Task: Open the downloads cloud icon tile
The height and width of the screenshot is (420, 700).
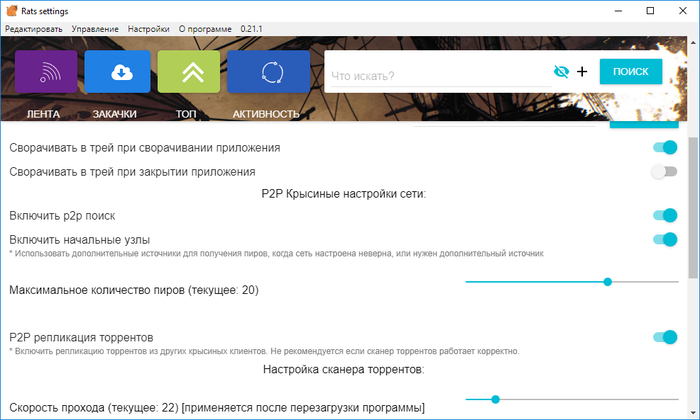Action: [117, 72]
